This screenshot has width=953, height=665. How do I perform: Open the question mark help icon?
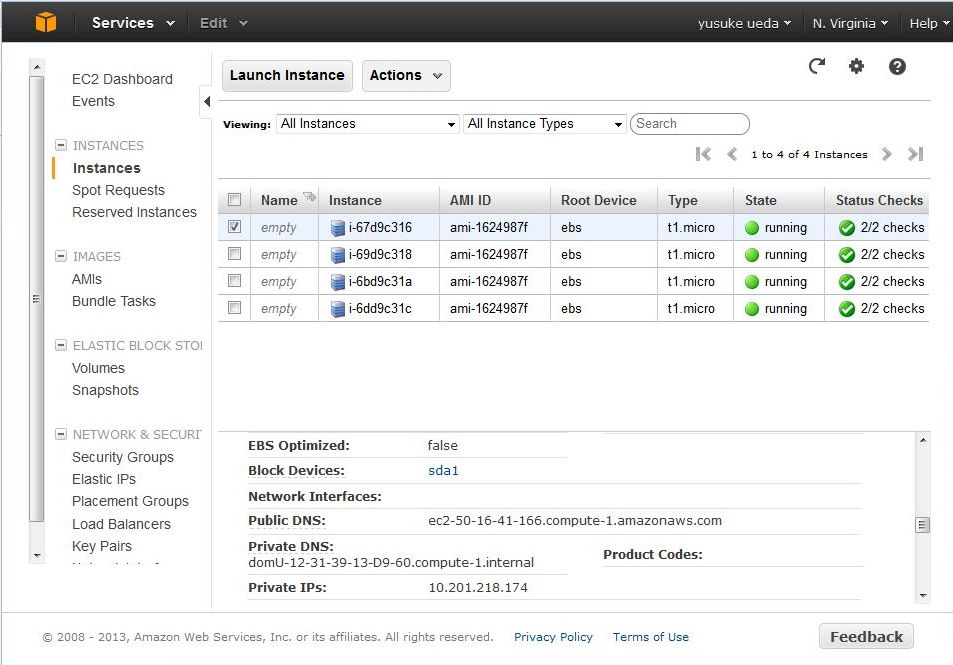tap(897, 66)
